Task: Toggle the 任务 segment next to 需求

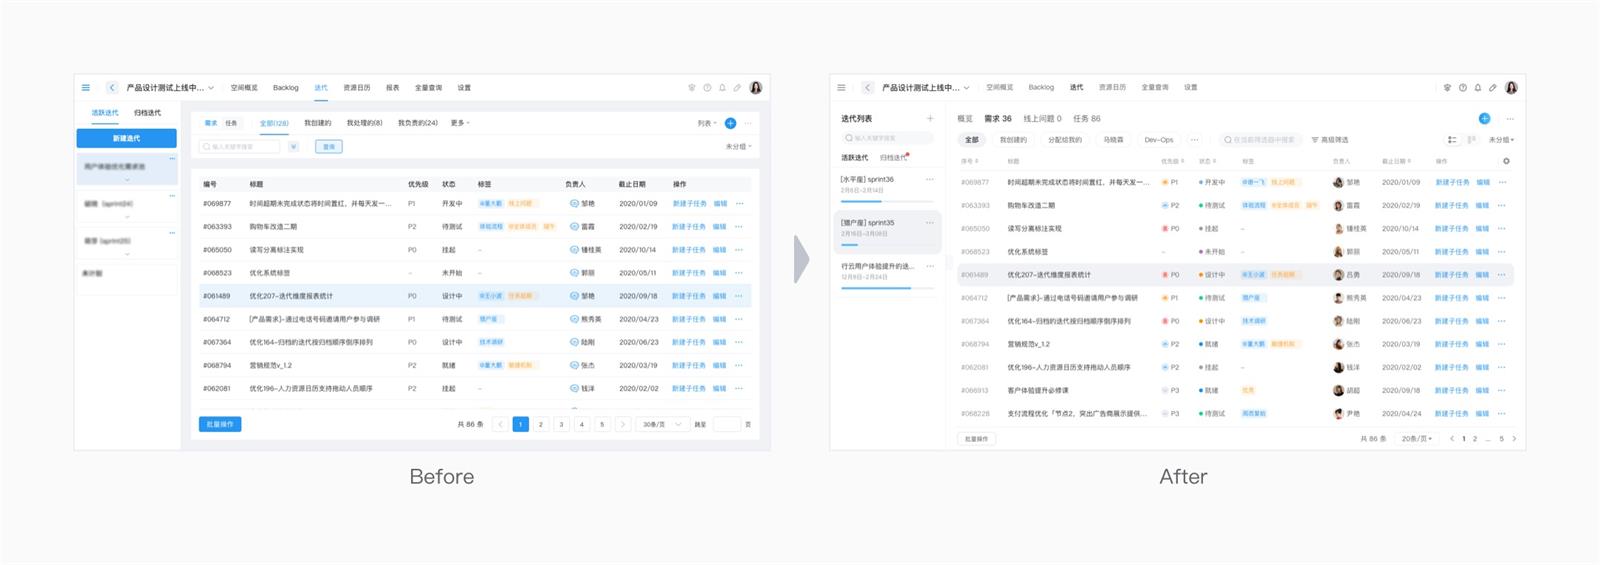Action: pyautogui.click(x=231, y=123)
